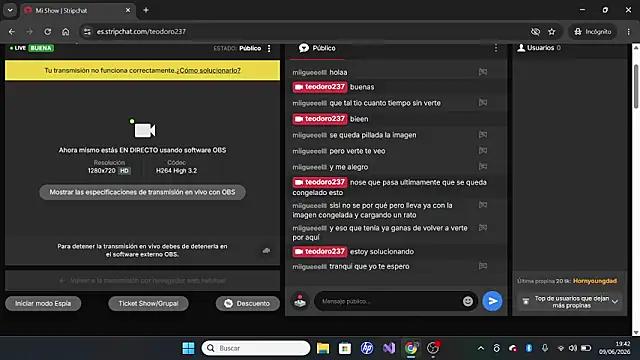Screen dimensions: 640x360
Task: Reload the page with the refresh icon
Action: pyautogui.click(x=48, y=31)
